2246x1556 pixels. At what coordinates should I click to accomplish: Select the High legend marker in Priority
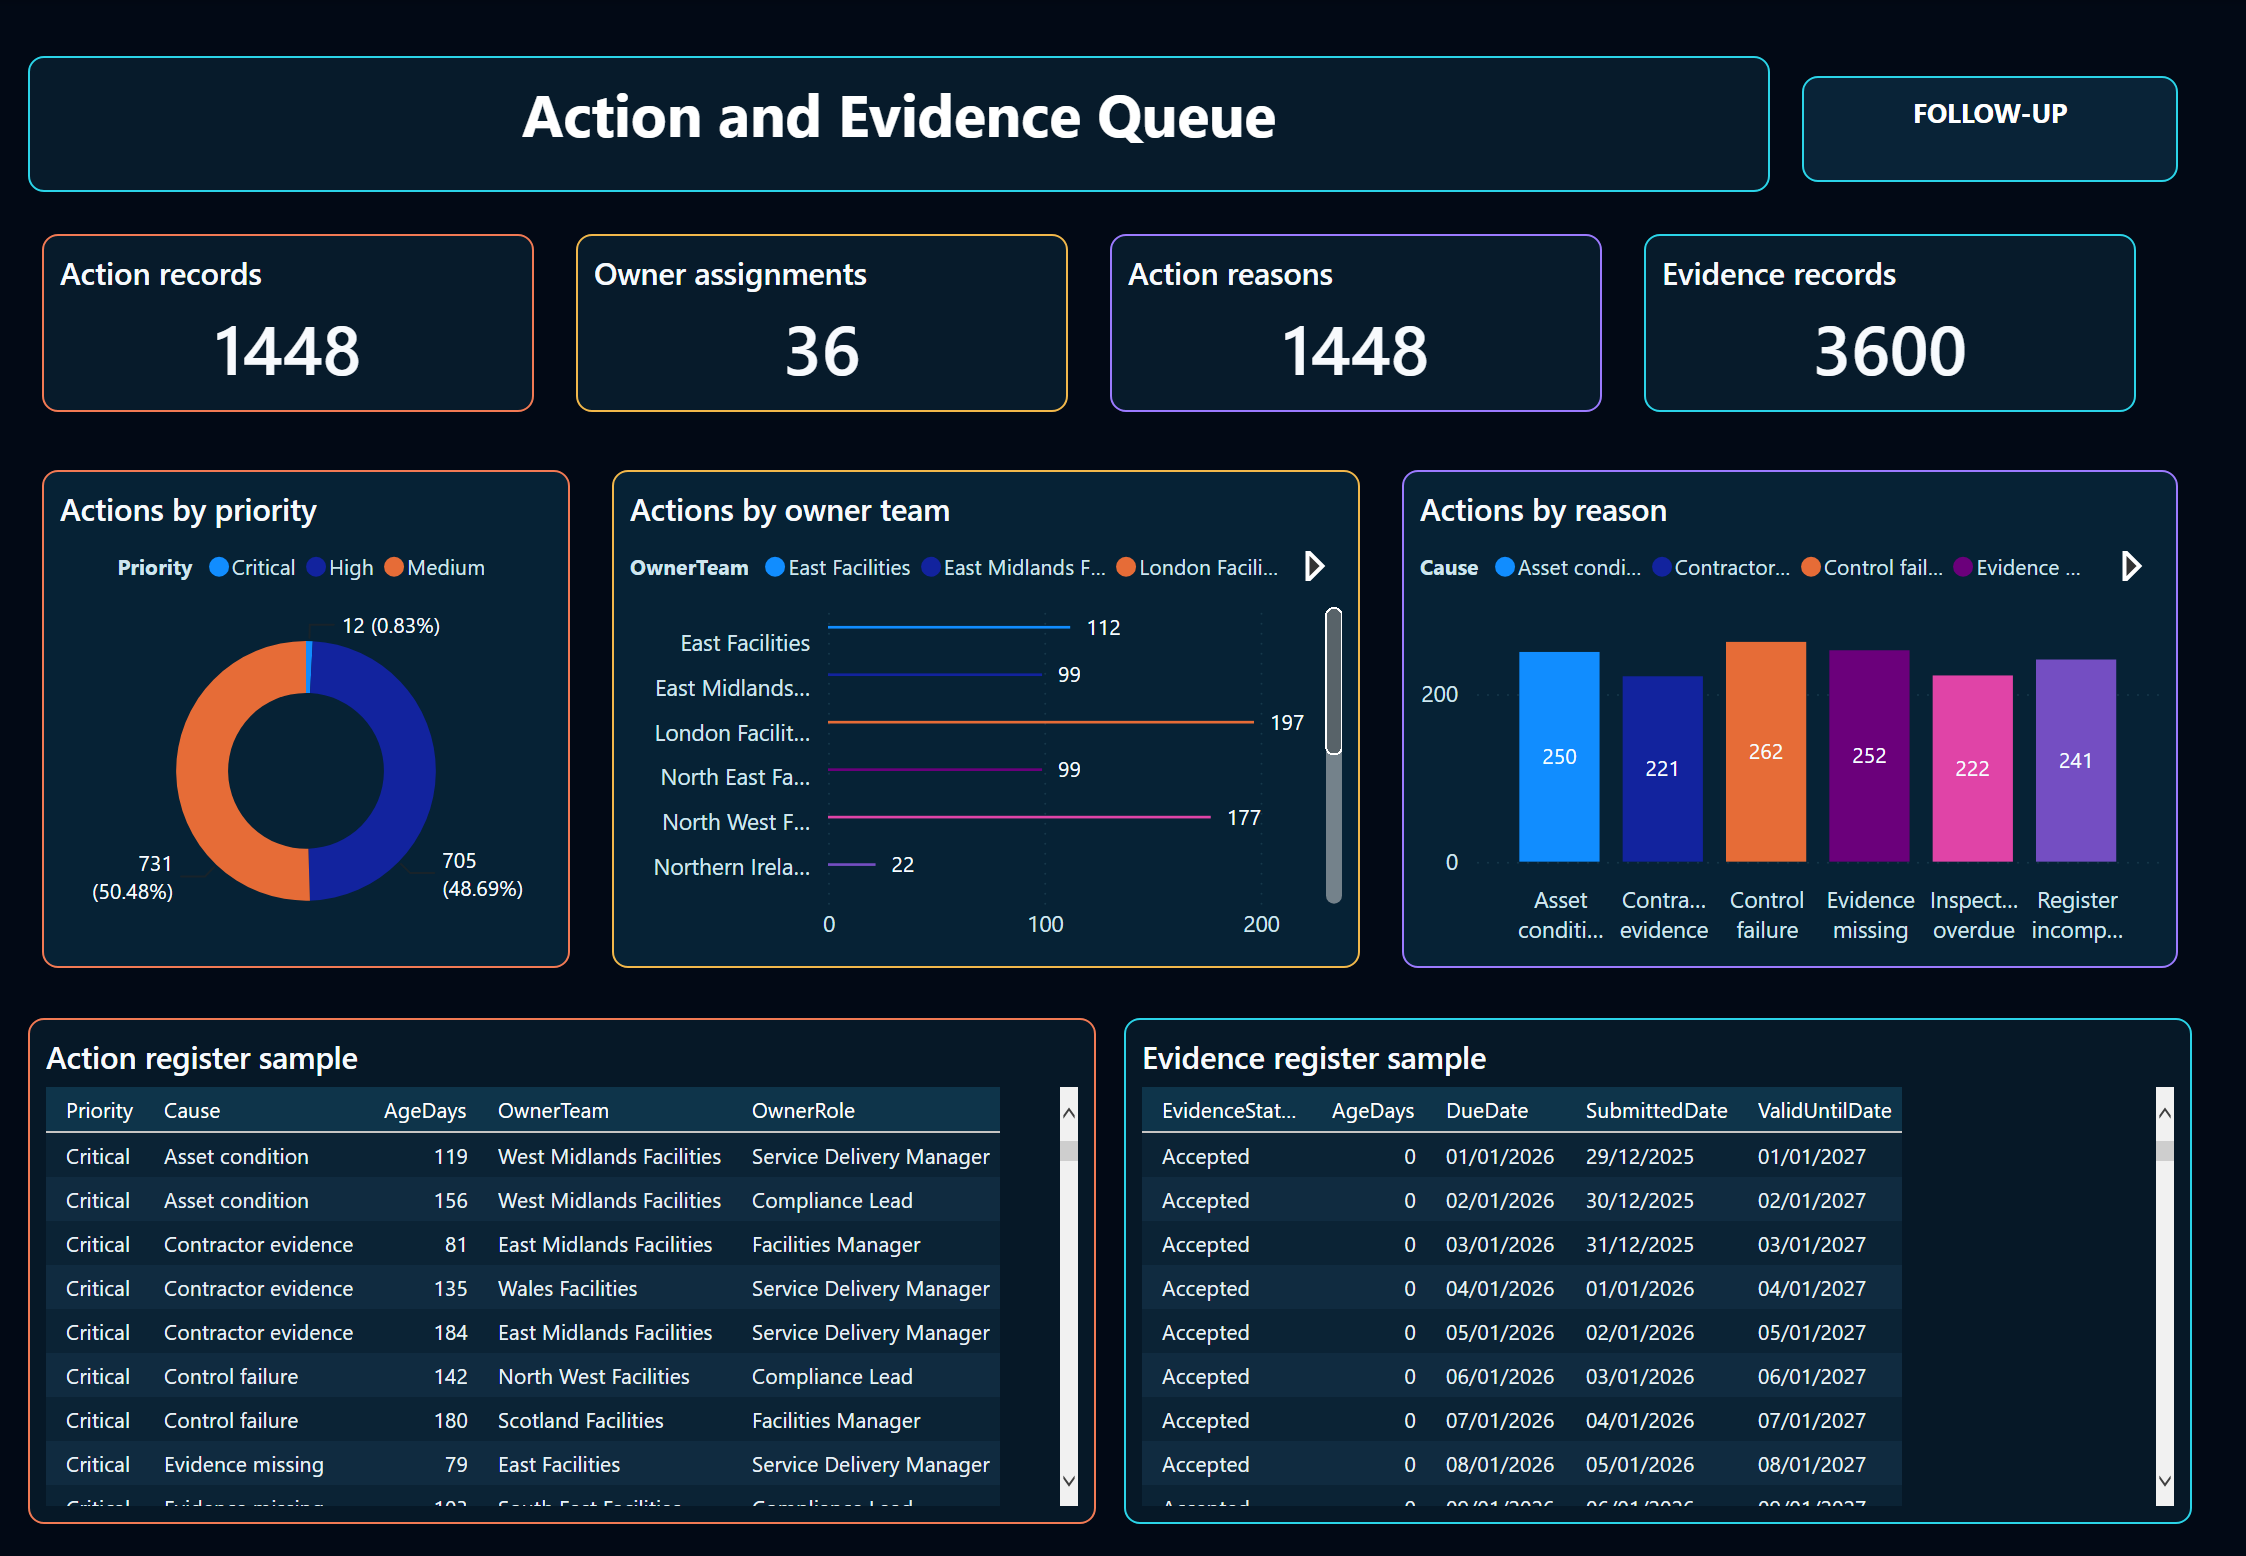coord(316,567)
